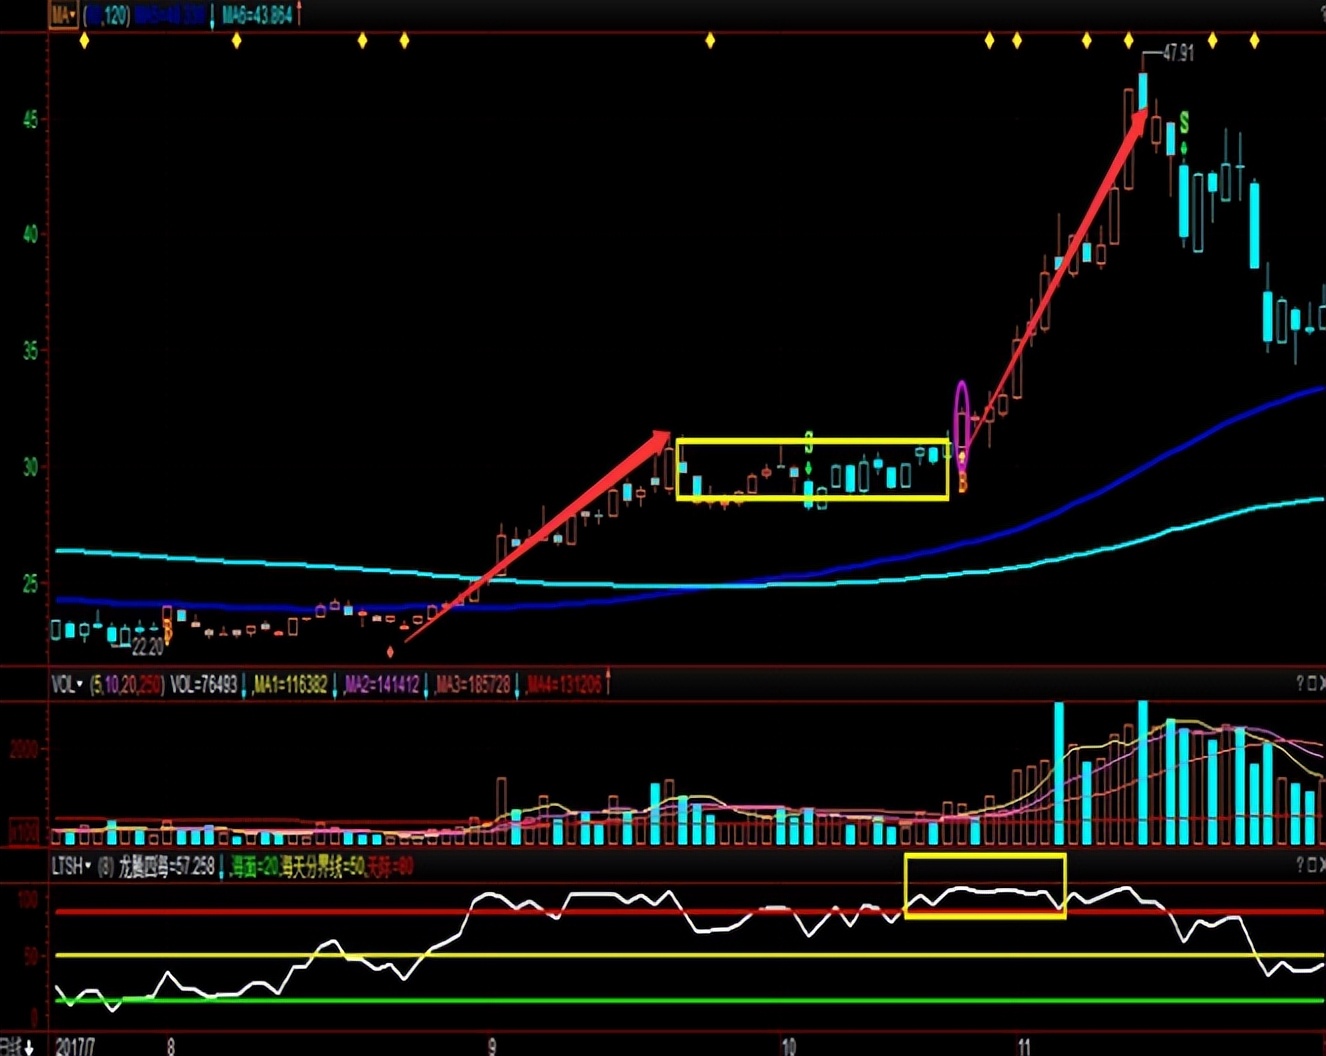The width and height of the screenshot is (1326, 1056).
Task: Click the MA6=43.864 value
Action: pyautogui.click(x=258, y=15)
